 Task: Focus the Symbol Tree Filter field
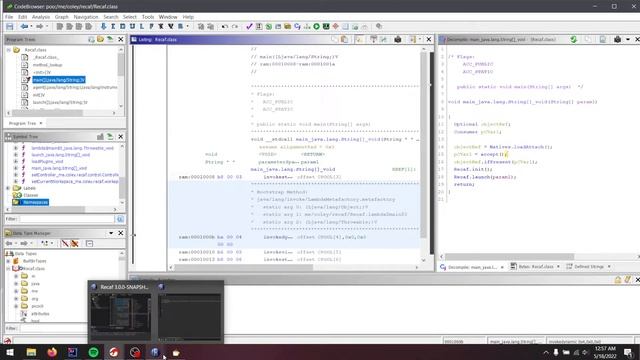click(x=67, y=219)
